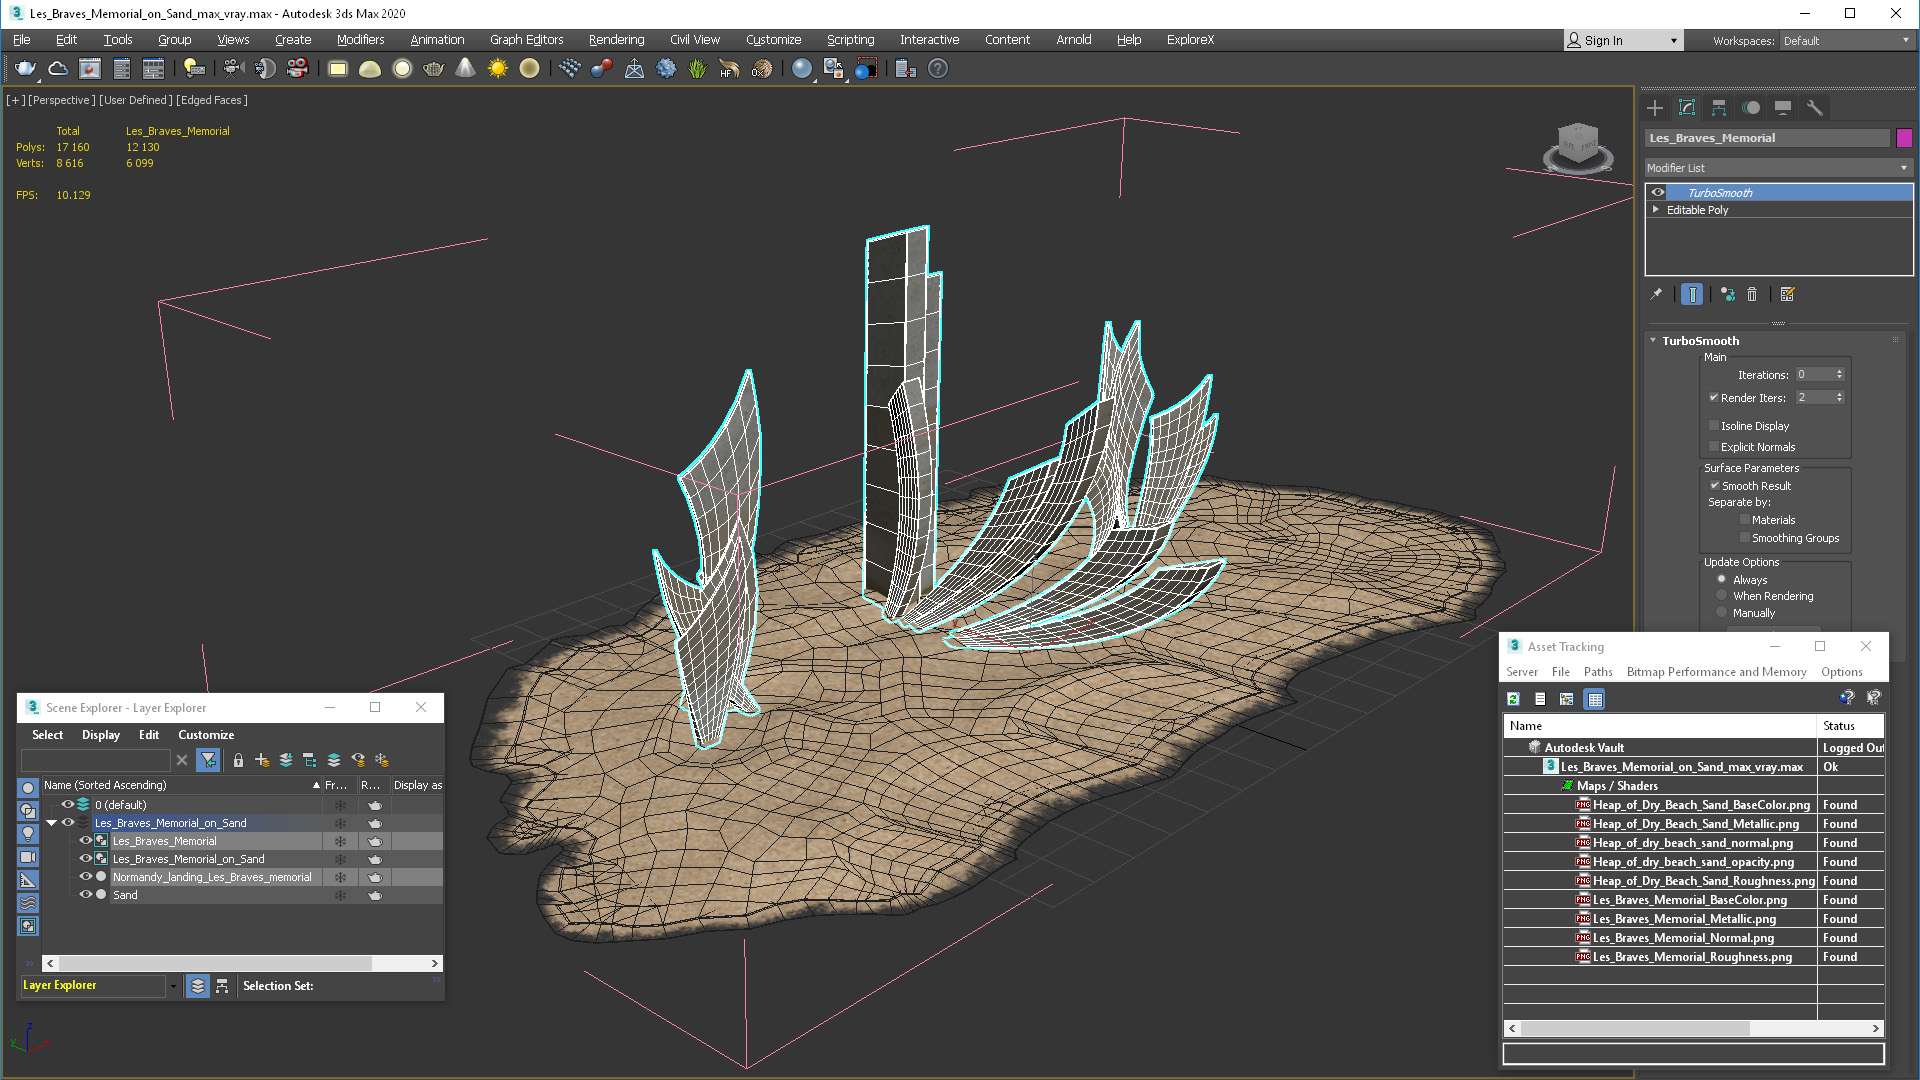Open the Create tab in command panel
The image size is (1920, 1080).
[1655, 108]
